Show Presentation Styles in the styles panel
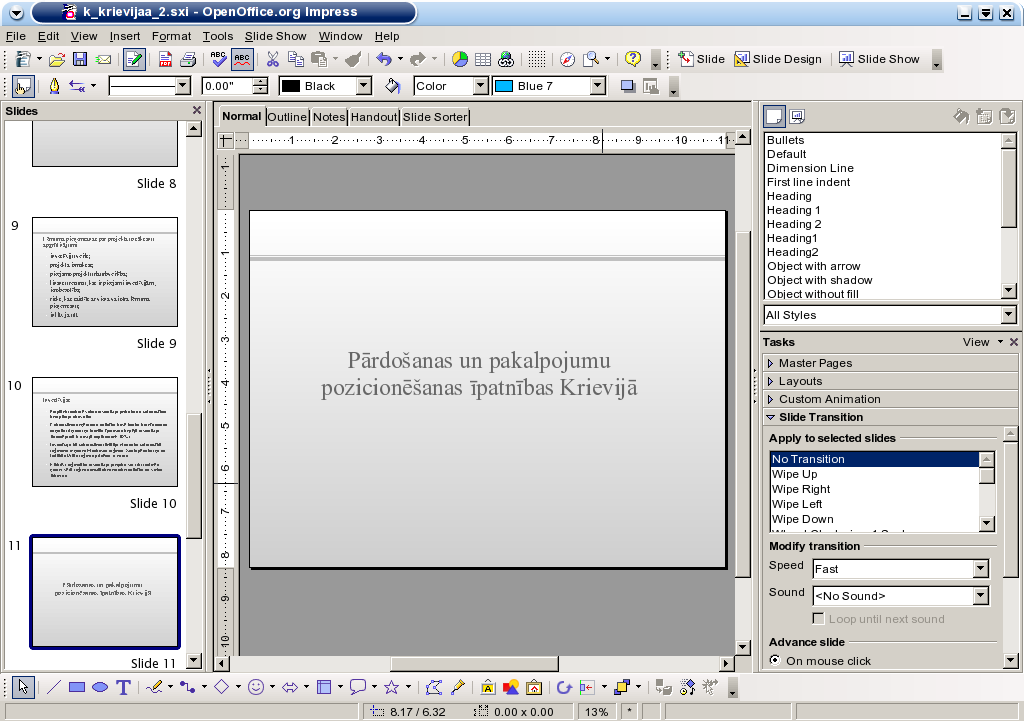1024x721 pixels. coord(797,116)
